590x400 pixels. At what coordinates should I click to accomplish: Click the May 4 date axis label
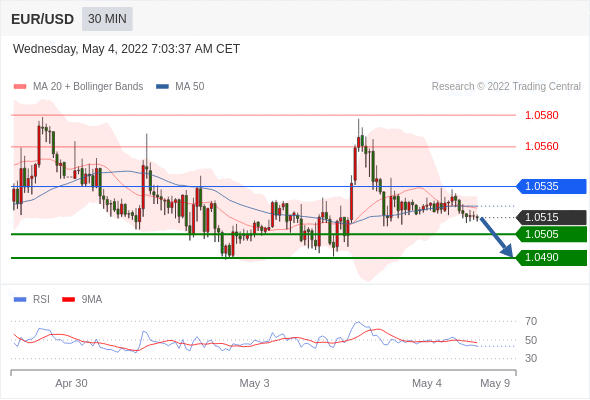(x=427, y=383)
